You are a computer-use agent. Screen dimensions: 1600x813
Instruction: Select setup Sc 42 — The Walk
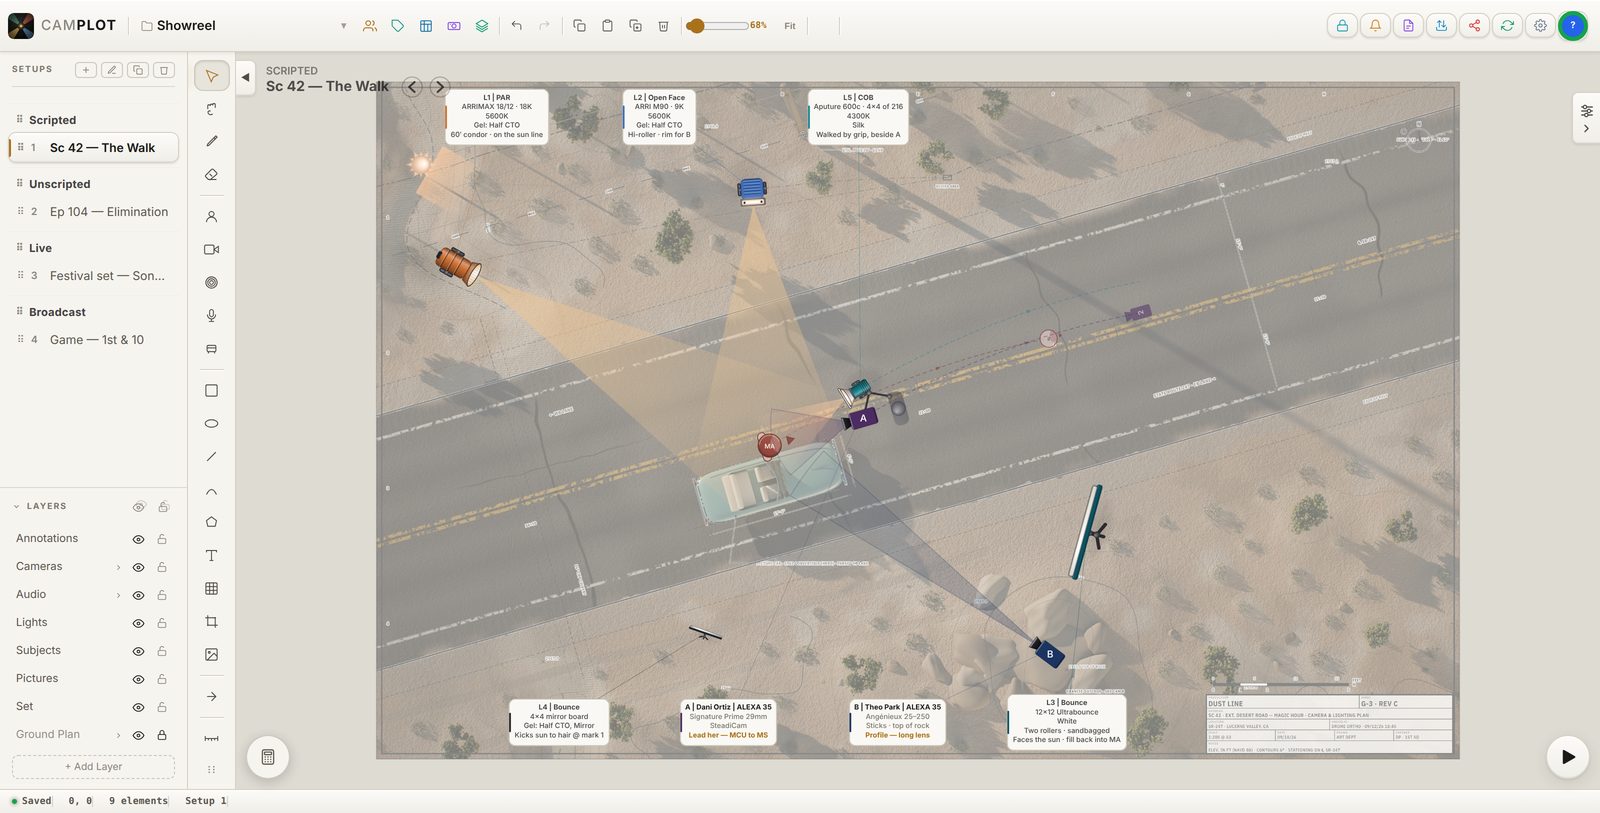point(94,148)
